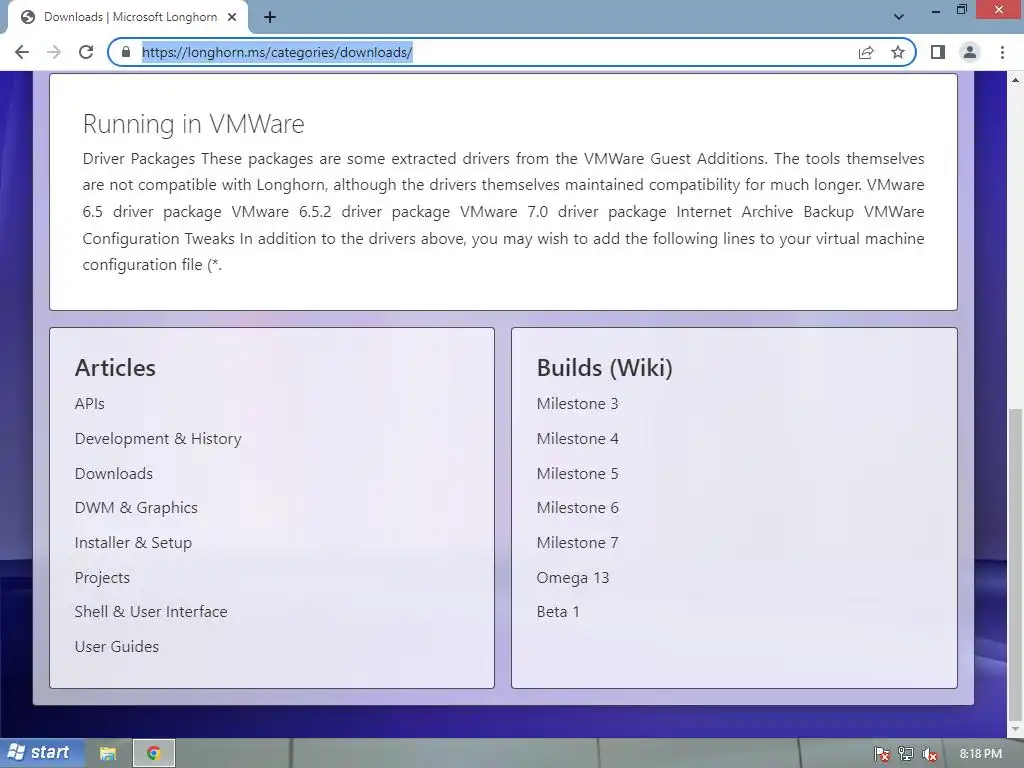Click the 8:18 PM taskbar clock
1024x768 pixels.
(x=981, y=754)
